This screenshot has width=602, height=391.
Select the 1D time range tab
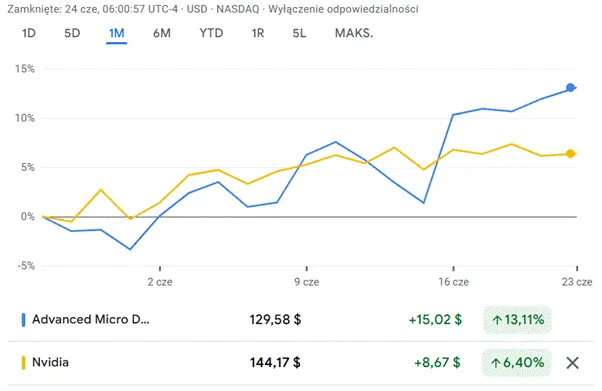tap(29, 33)
